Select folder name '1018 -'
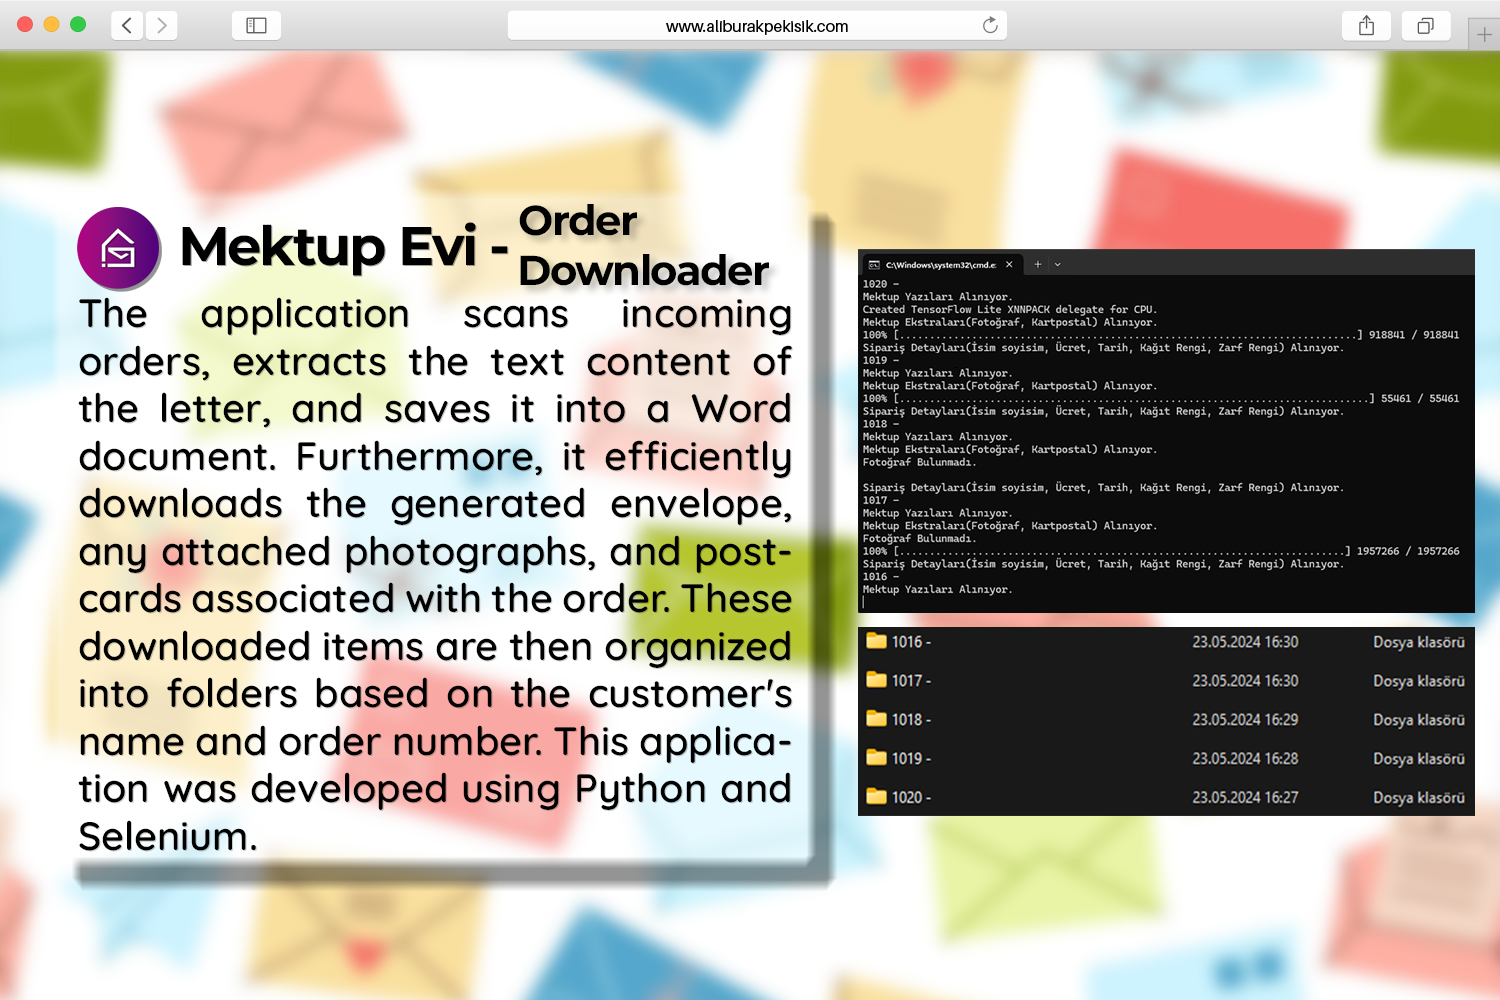Screen dimensions: 1500x1000 click(x=911, y=720)
